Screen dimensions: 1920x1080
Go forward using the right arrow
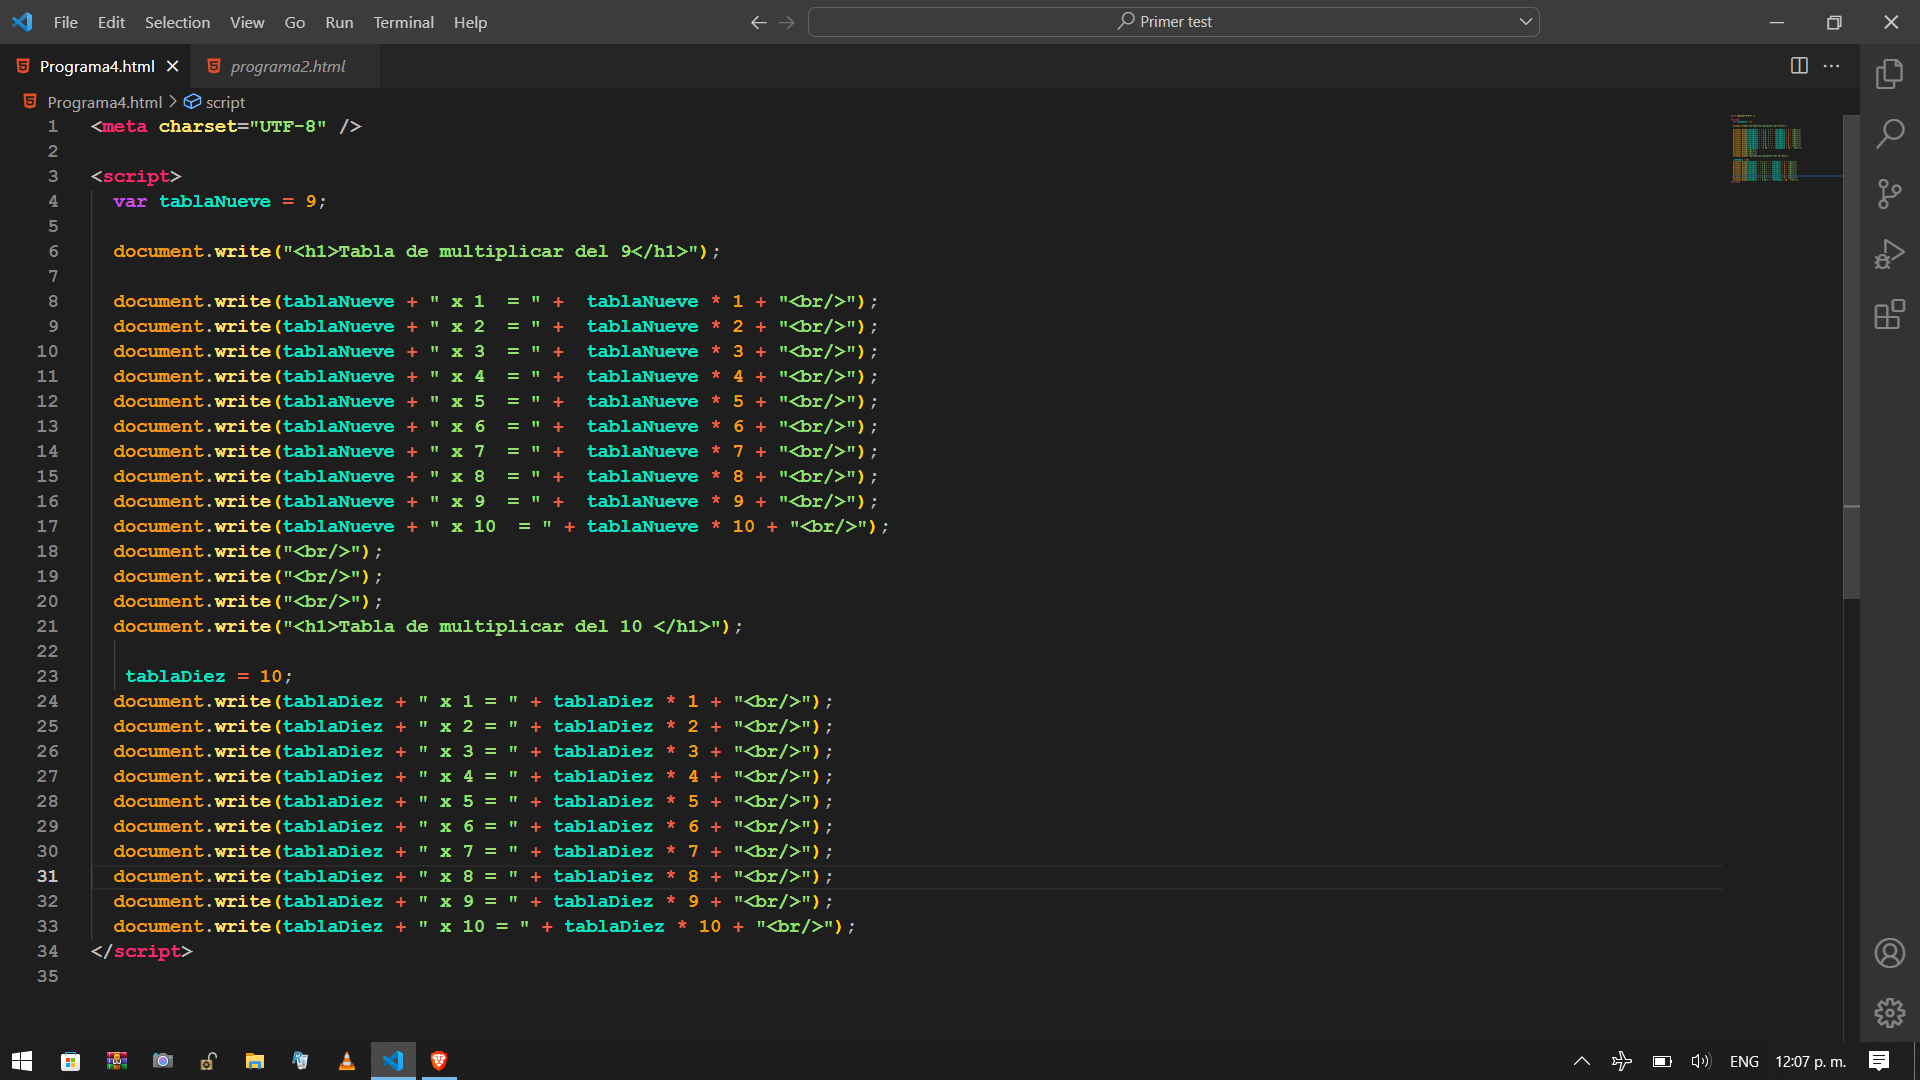(787, 22)
